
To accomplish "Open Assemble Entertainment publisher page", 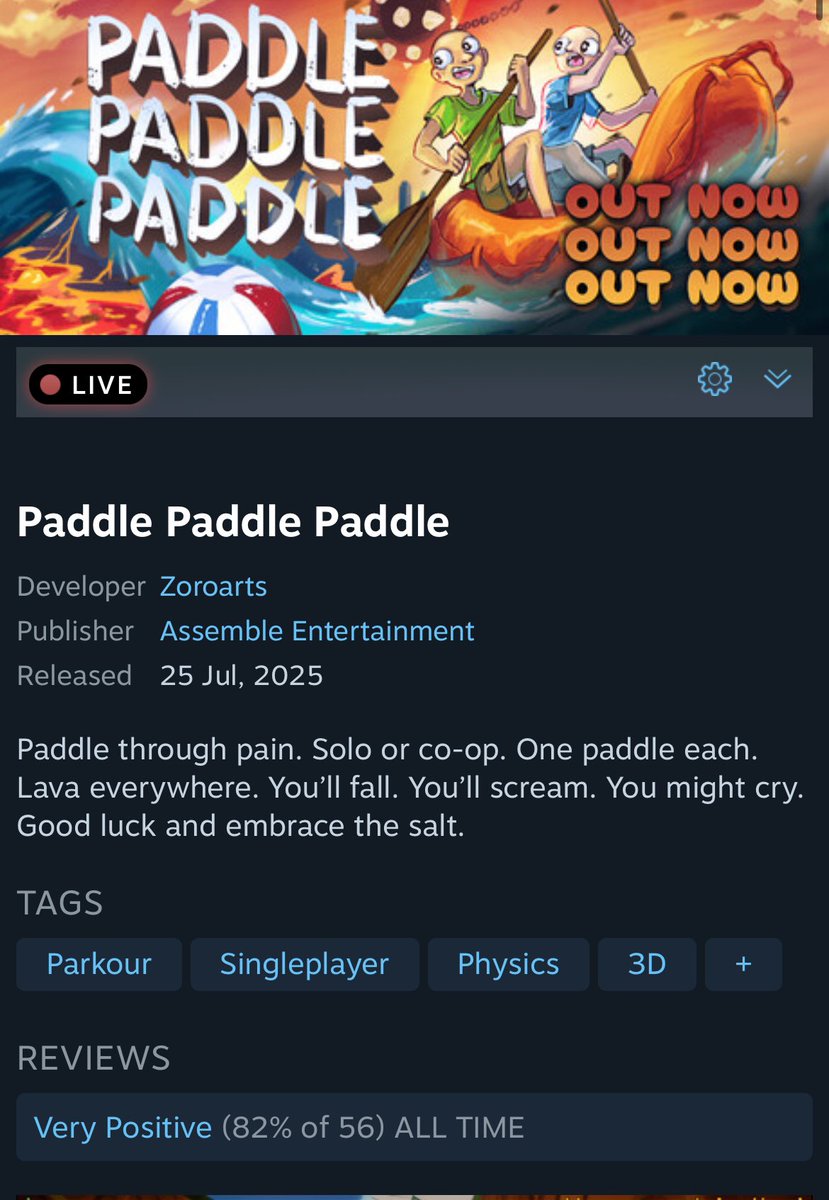I will click(317, 631).
